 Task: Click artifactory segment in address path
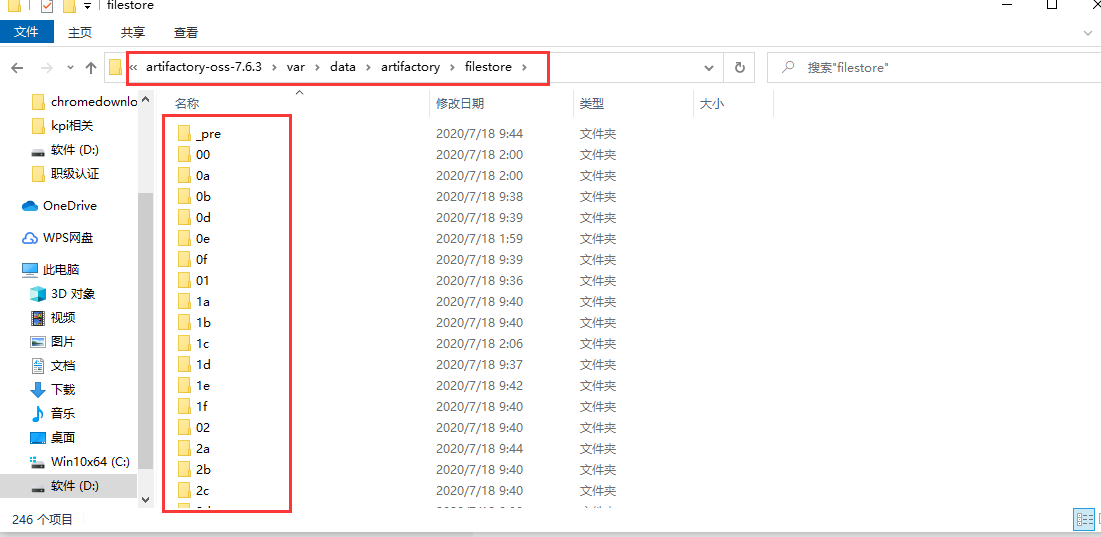(410, 67)
